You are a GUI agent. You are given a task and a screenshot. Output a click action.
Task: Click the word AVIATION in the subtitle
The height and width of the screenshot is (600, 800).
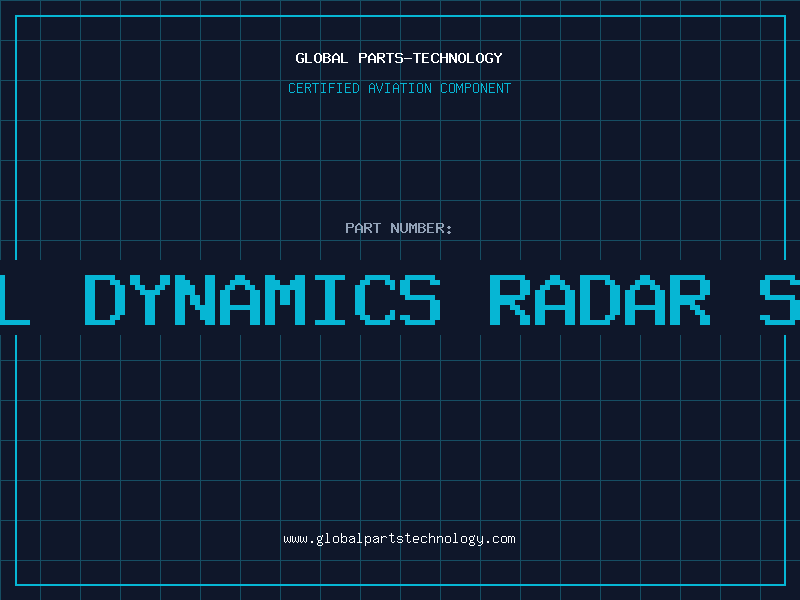tap(400, 88)
